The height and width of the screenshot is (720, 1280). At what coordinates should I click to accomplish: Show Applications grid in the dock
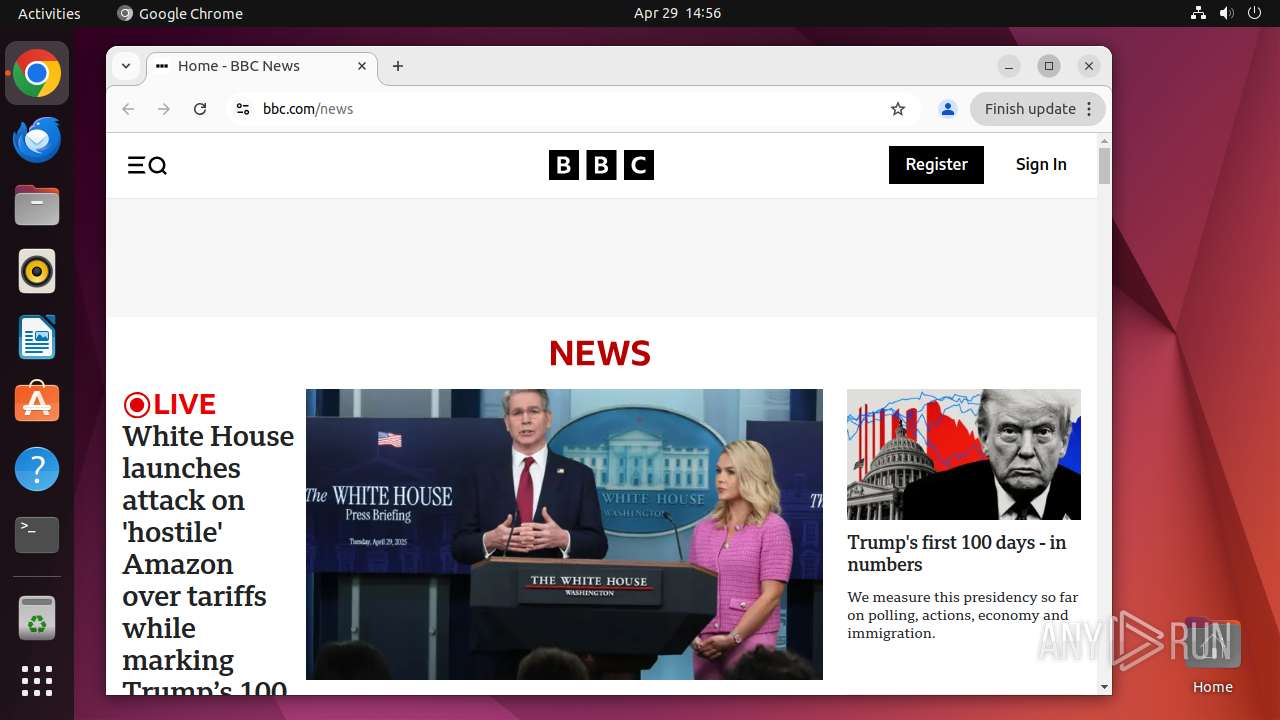pyautogui.click(x=37, y=681)
